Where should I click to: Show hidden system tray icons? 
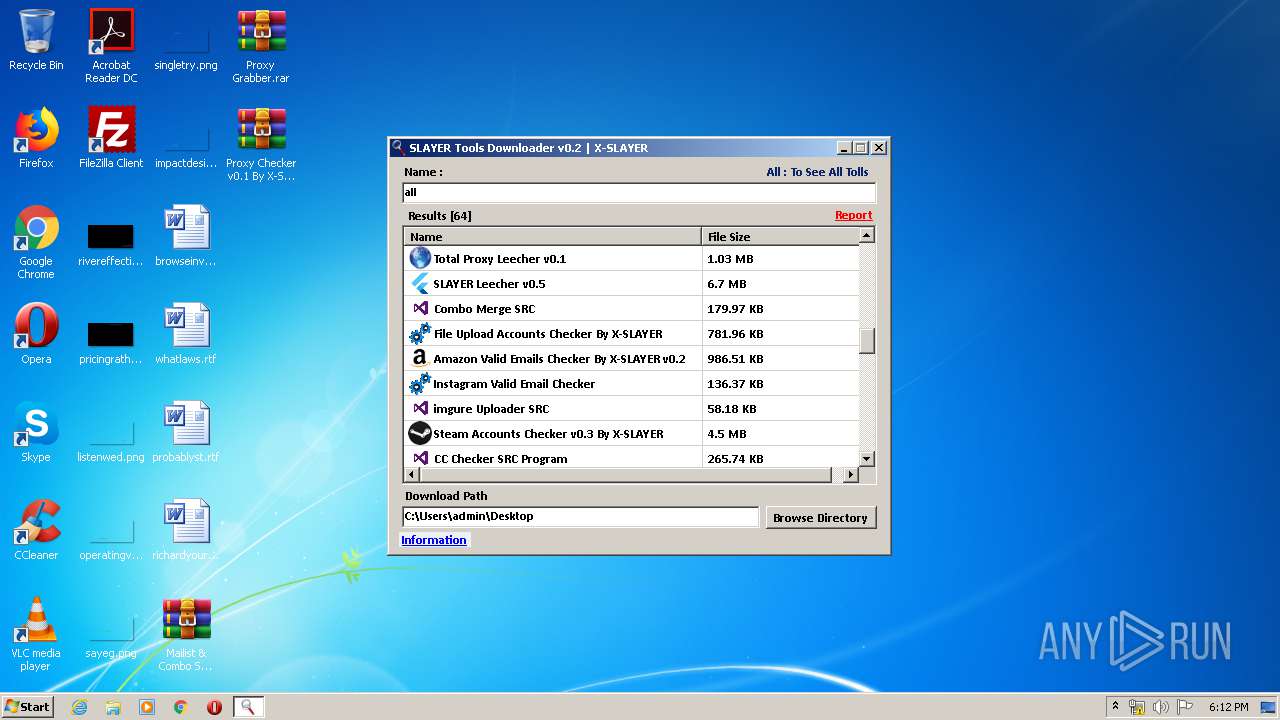point(1115,707)
